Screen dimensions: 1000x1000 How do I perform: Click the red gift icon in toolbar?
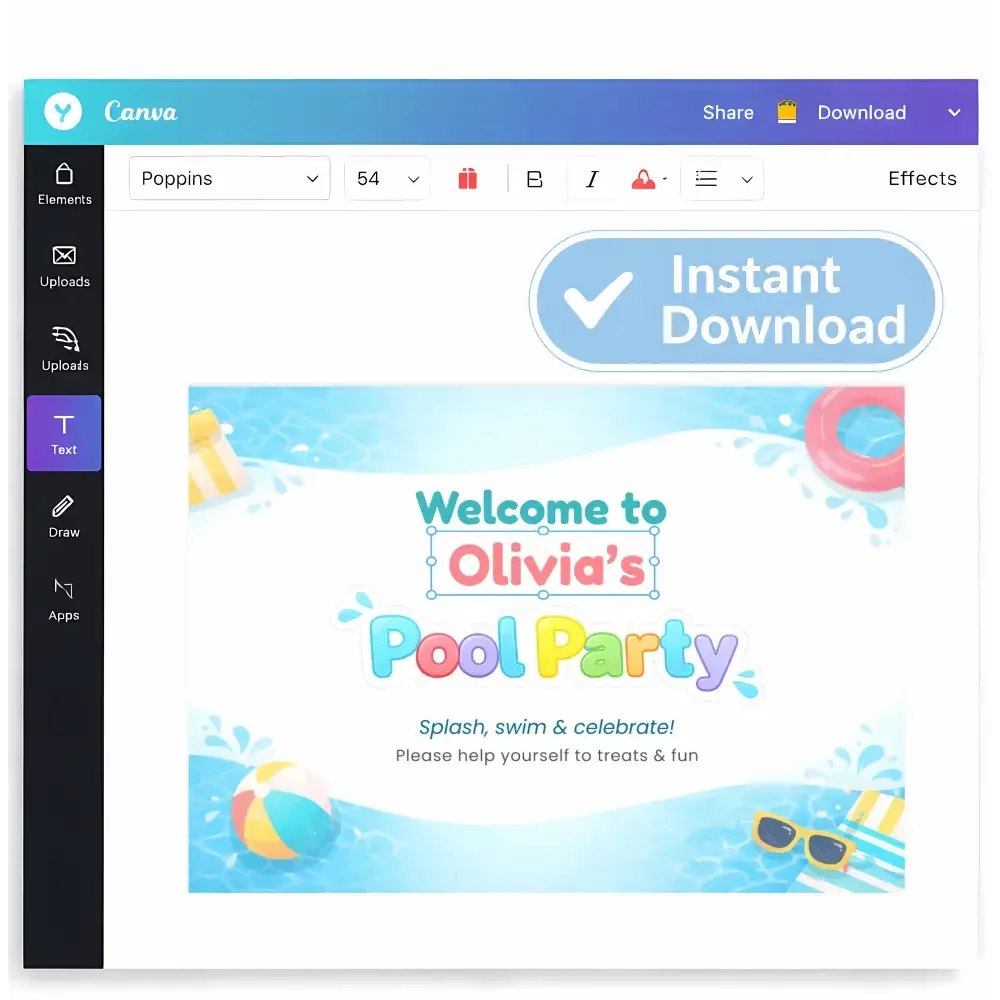coord(467,179)
